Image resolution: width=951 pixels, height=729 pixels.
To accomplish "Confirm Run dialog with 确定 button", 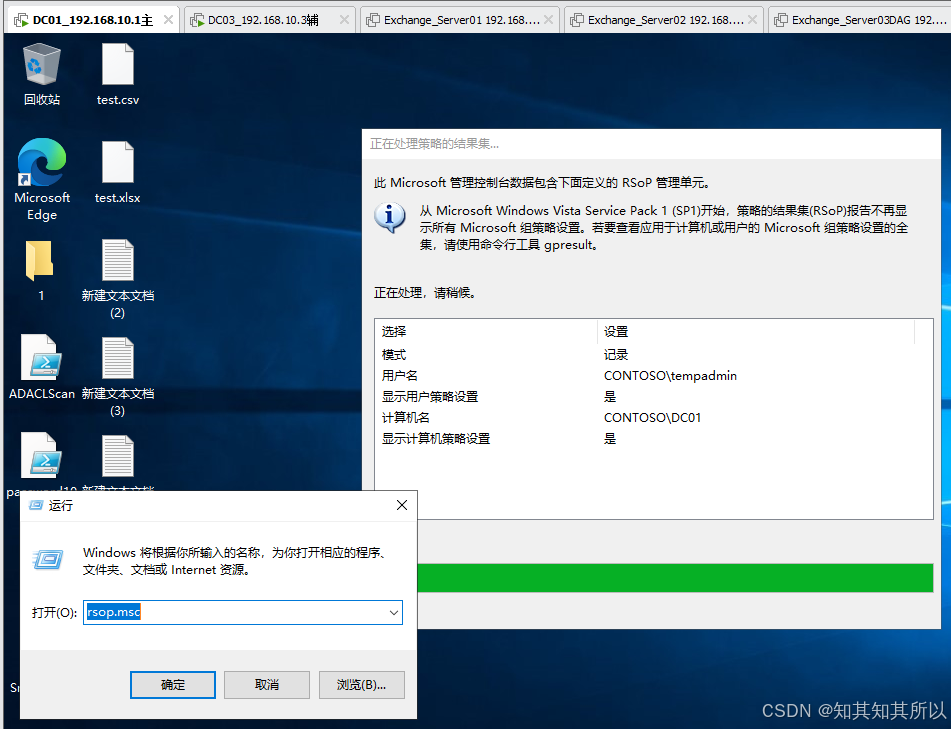I will (173, 685).
